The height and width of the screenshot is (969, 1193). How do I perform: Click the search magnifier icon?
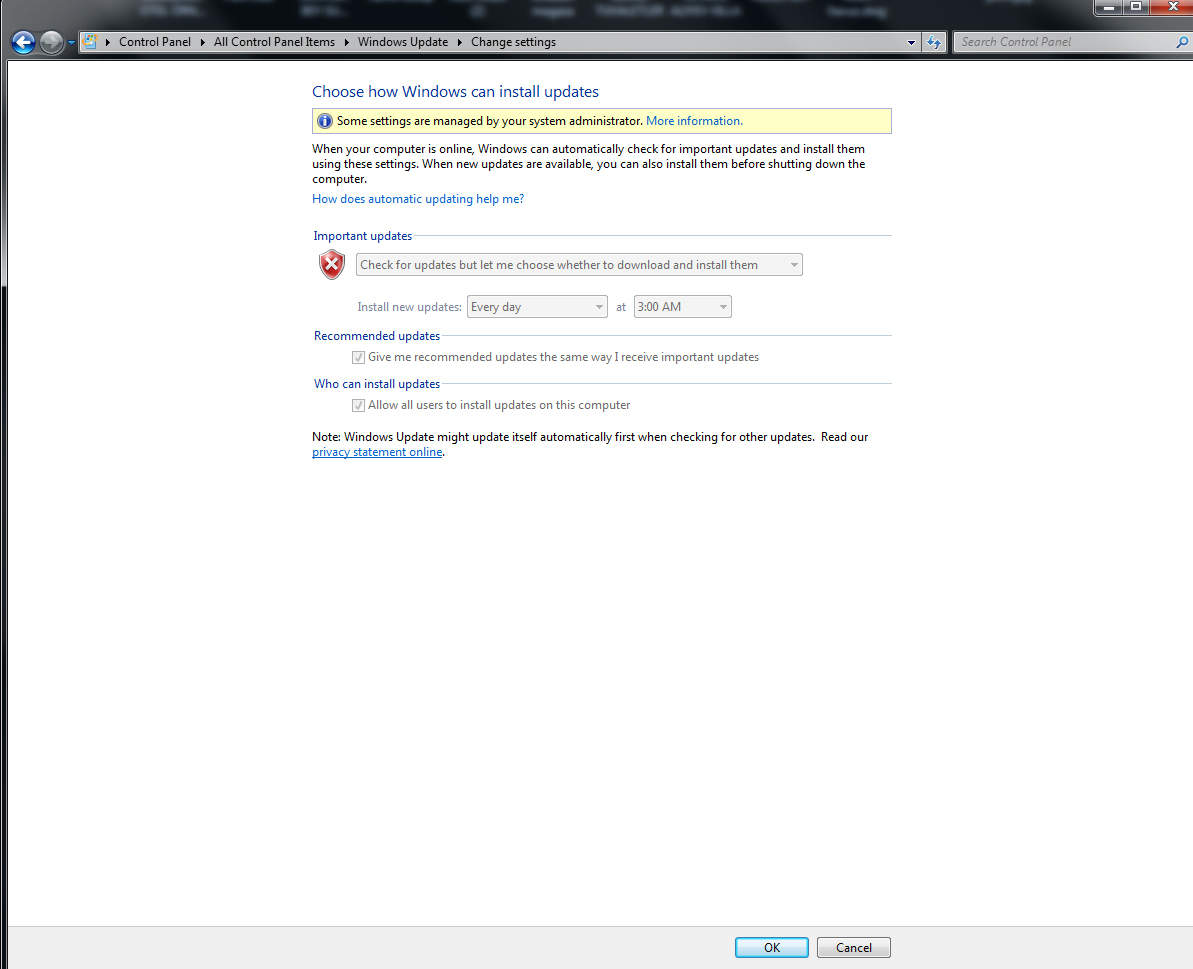(1182, 43)
